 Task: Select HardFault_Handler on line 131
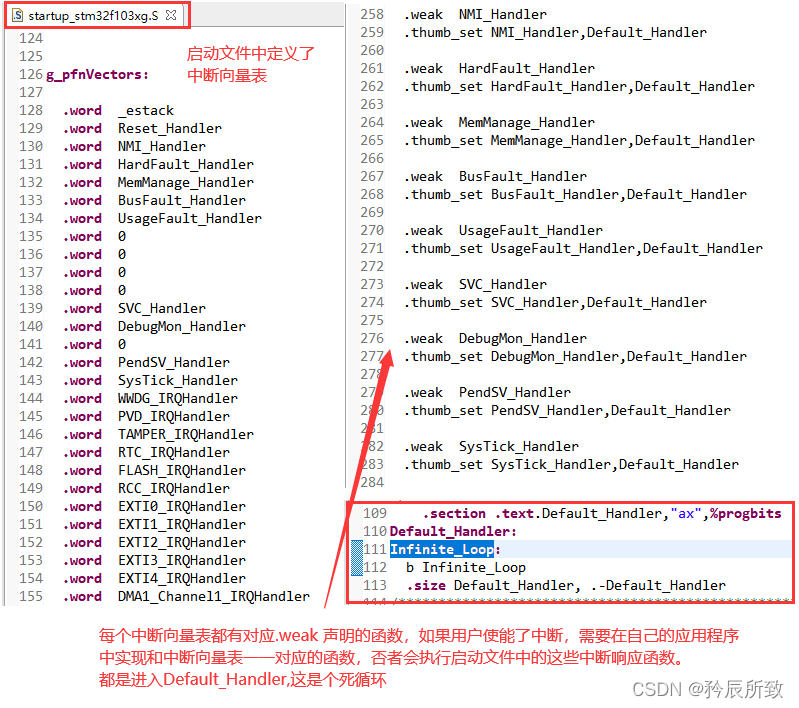[x=185, y=165]
